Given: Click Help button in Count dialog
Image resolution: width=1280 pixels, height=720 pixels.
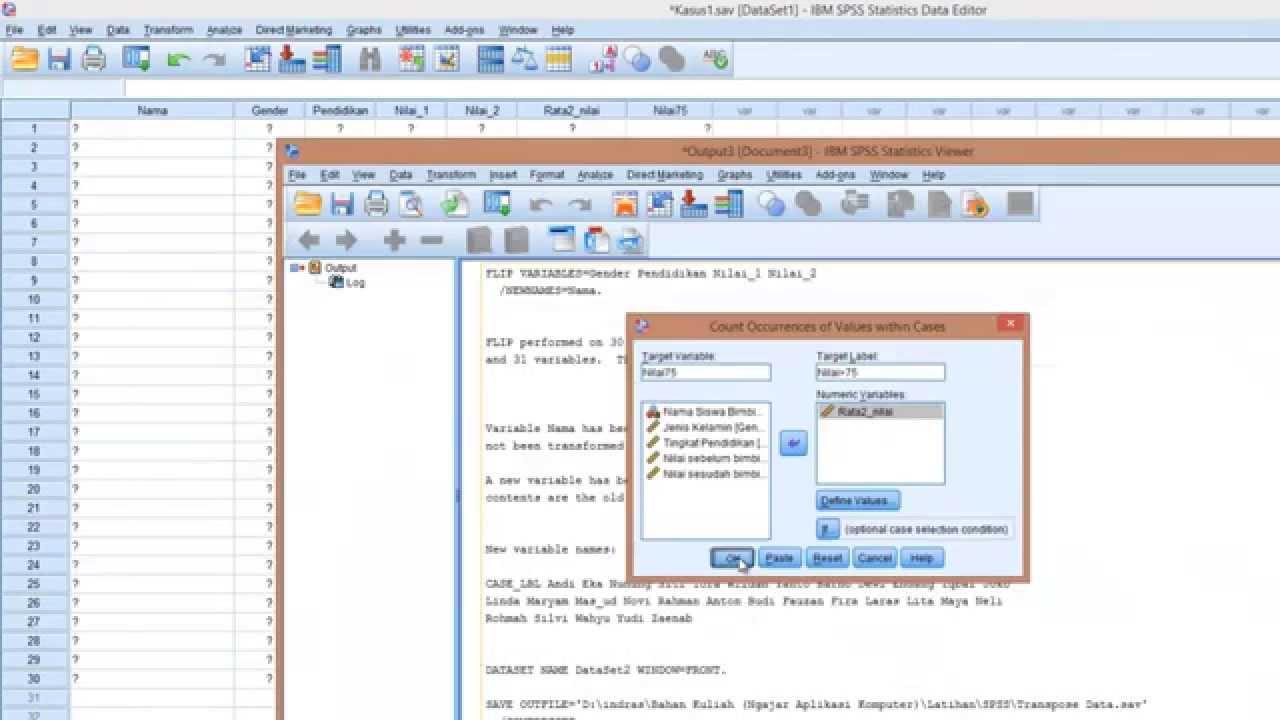Looking at the screenshot, I should coord(922,558).
